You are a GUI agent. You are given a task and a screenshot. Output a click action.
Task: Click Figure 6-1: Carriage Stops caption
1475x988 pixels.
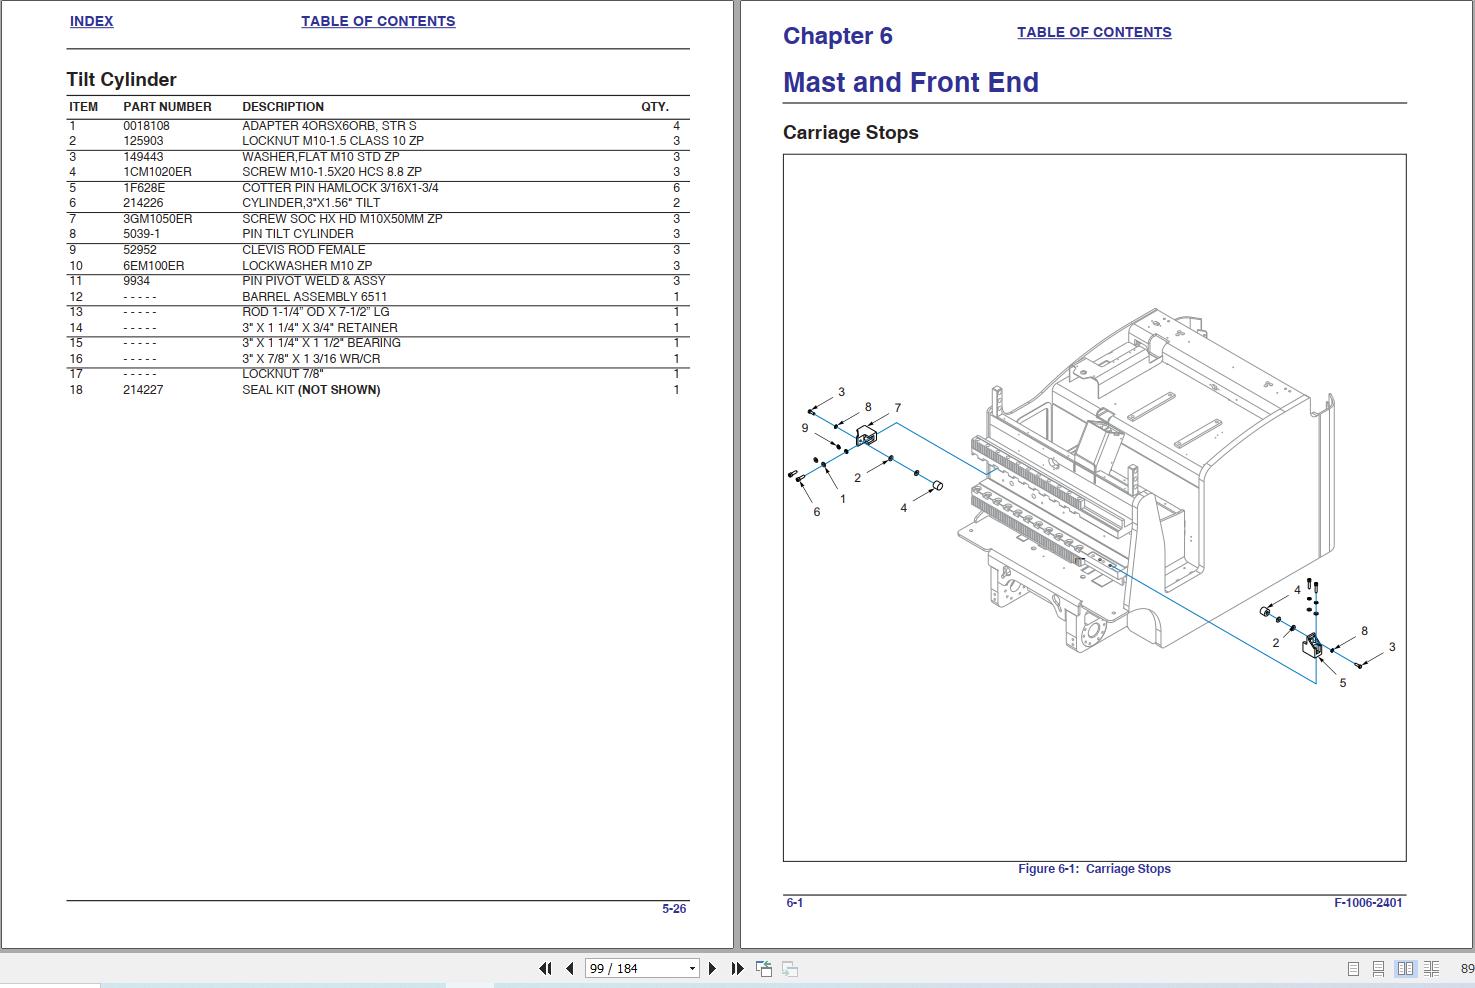[x=1094, y=869]
